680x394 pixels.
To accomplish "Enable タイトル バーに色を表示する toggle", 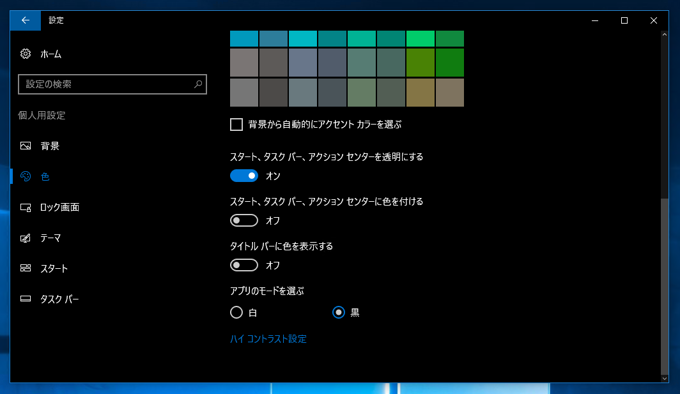I will (244, 265).
